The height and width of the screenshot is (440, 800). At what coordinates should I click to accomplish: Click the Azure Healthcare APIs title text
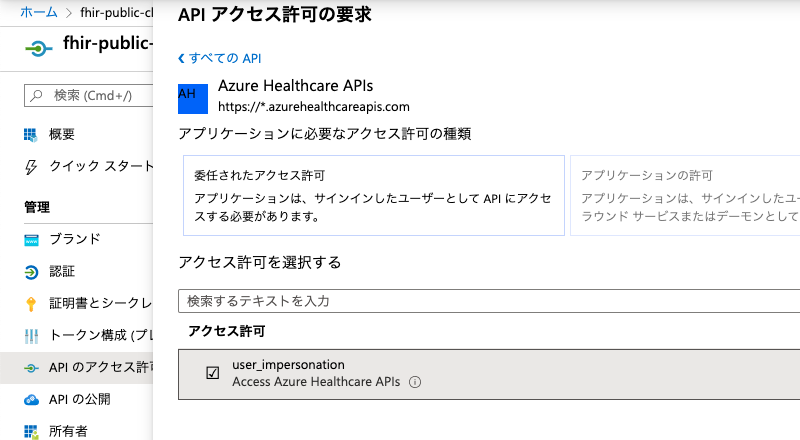[295, 85]
